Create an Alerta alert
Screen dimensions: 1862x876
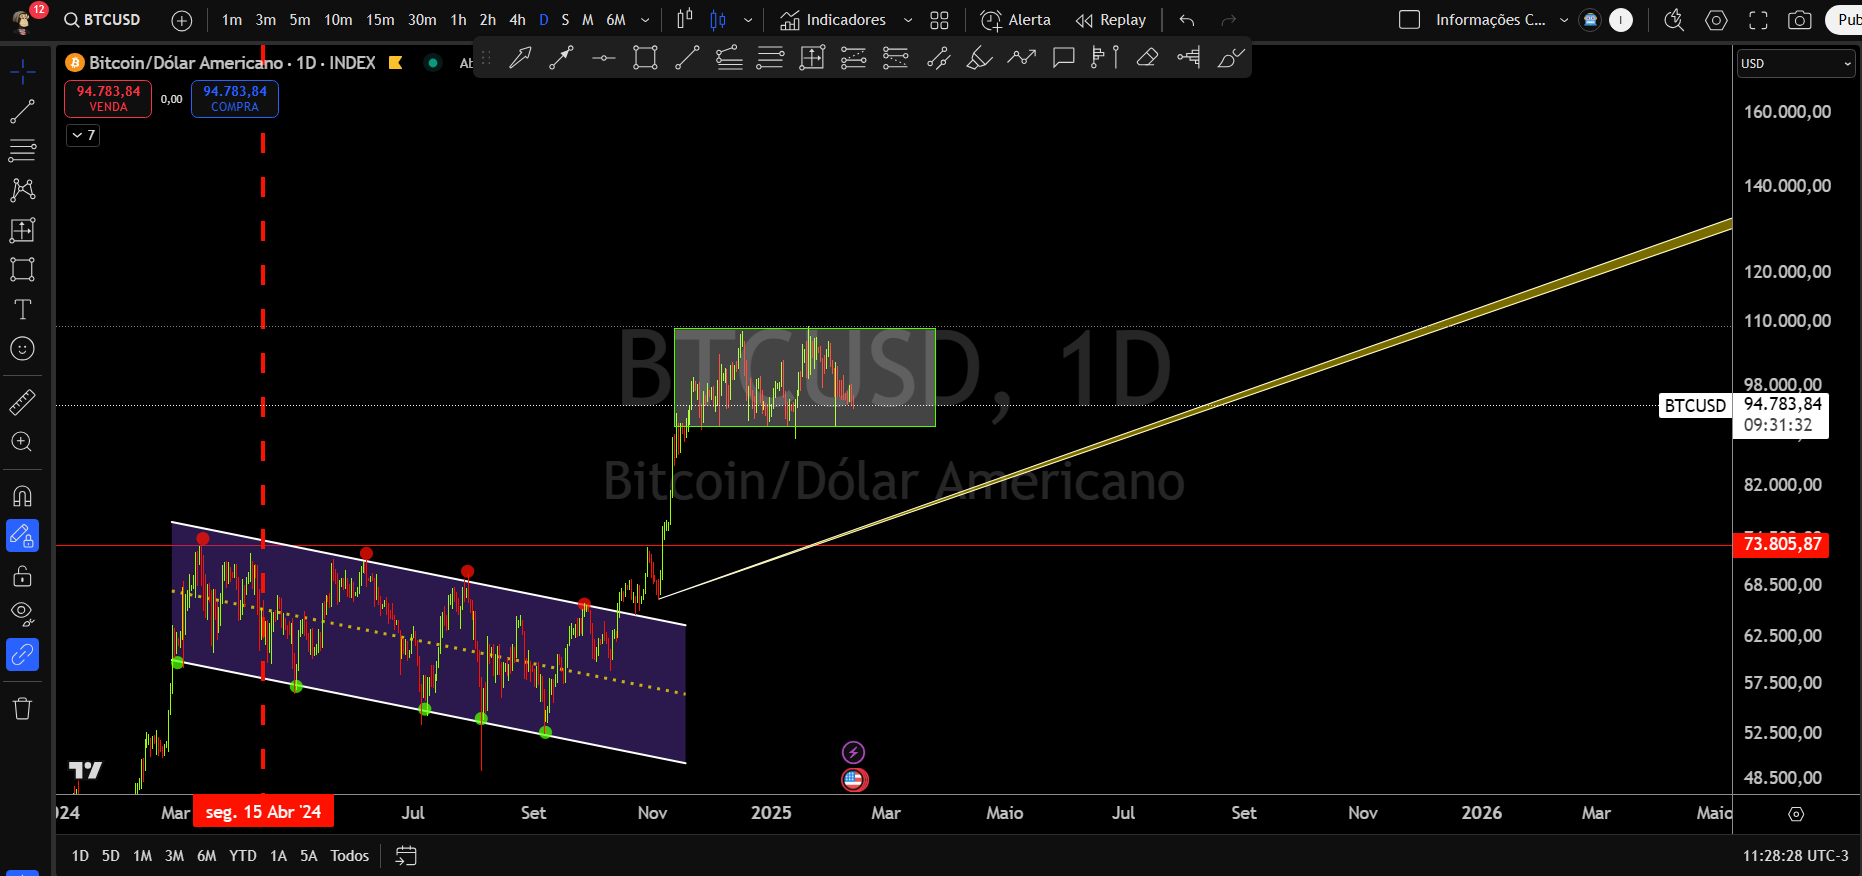[1016, 20]
